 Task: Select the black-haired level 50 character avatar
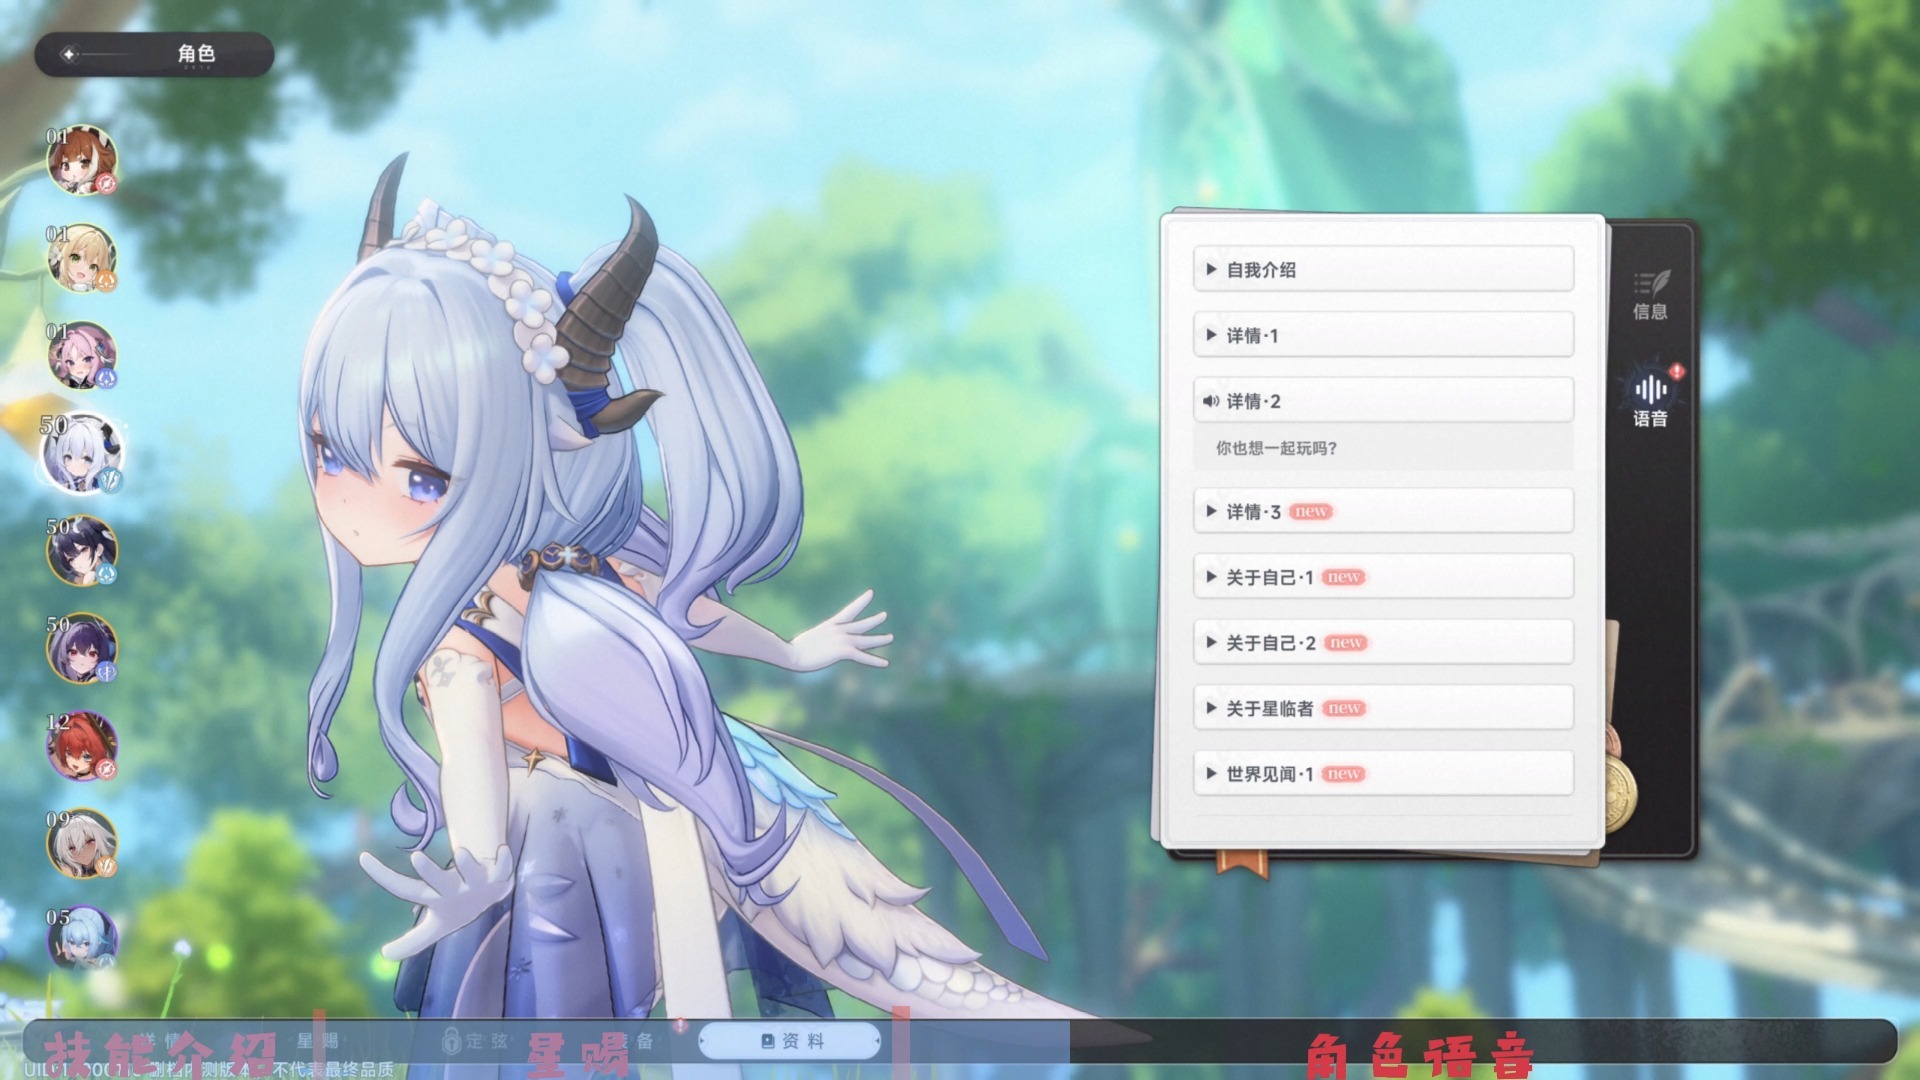[x=82, y=551]
